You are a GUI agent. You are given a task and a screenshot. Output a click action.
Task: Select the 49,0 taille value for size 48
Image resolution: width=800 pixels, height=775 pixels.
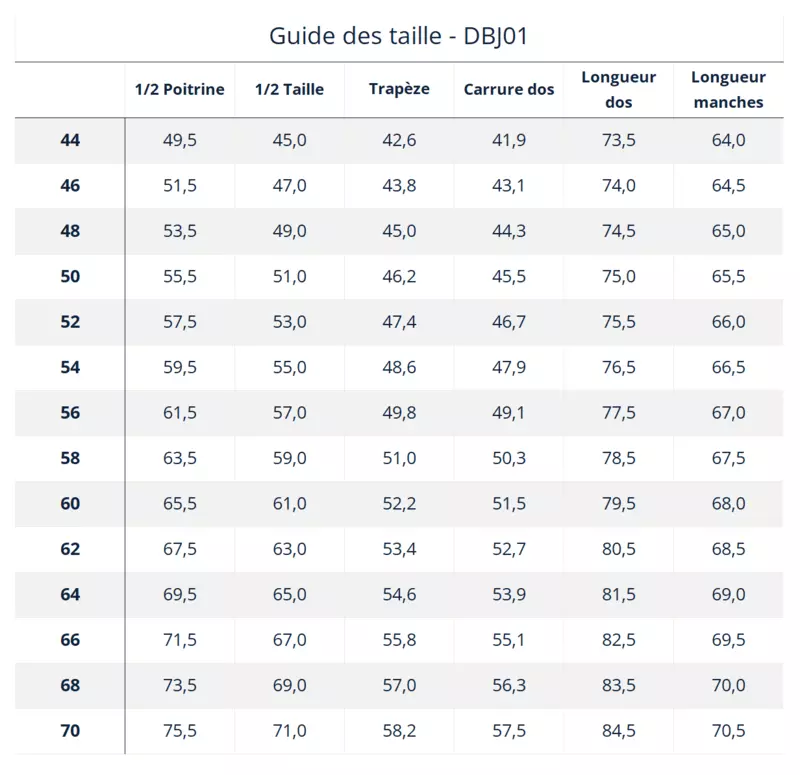pyautogui.click(x=289, y=231)
